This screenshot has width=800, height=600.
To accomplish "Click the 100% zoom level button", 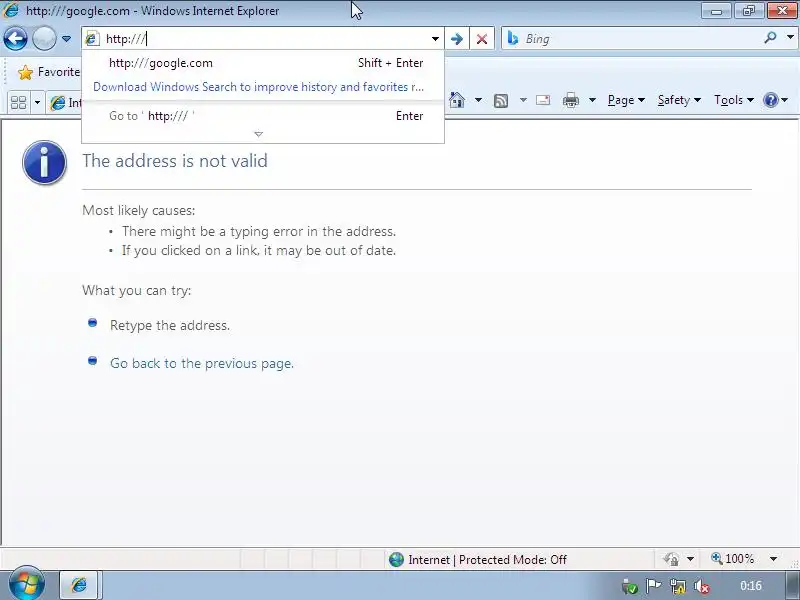I will (733, 559).
